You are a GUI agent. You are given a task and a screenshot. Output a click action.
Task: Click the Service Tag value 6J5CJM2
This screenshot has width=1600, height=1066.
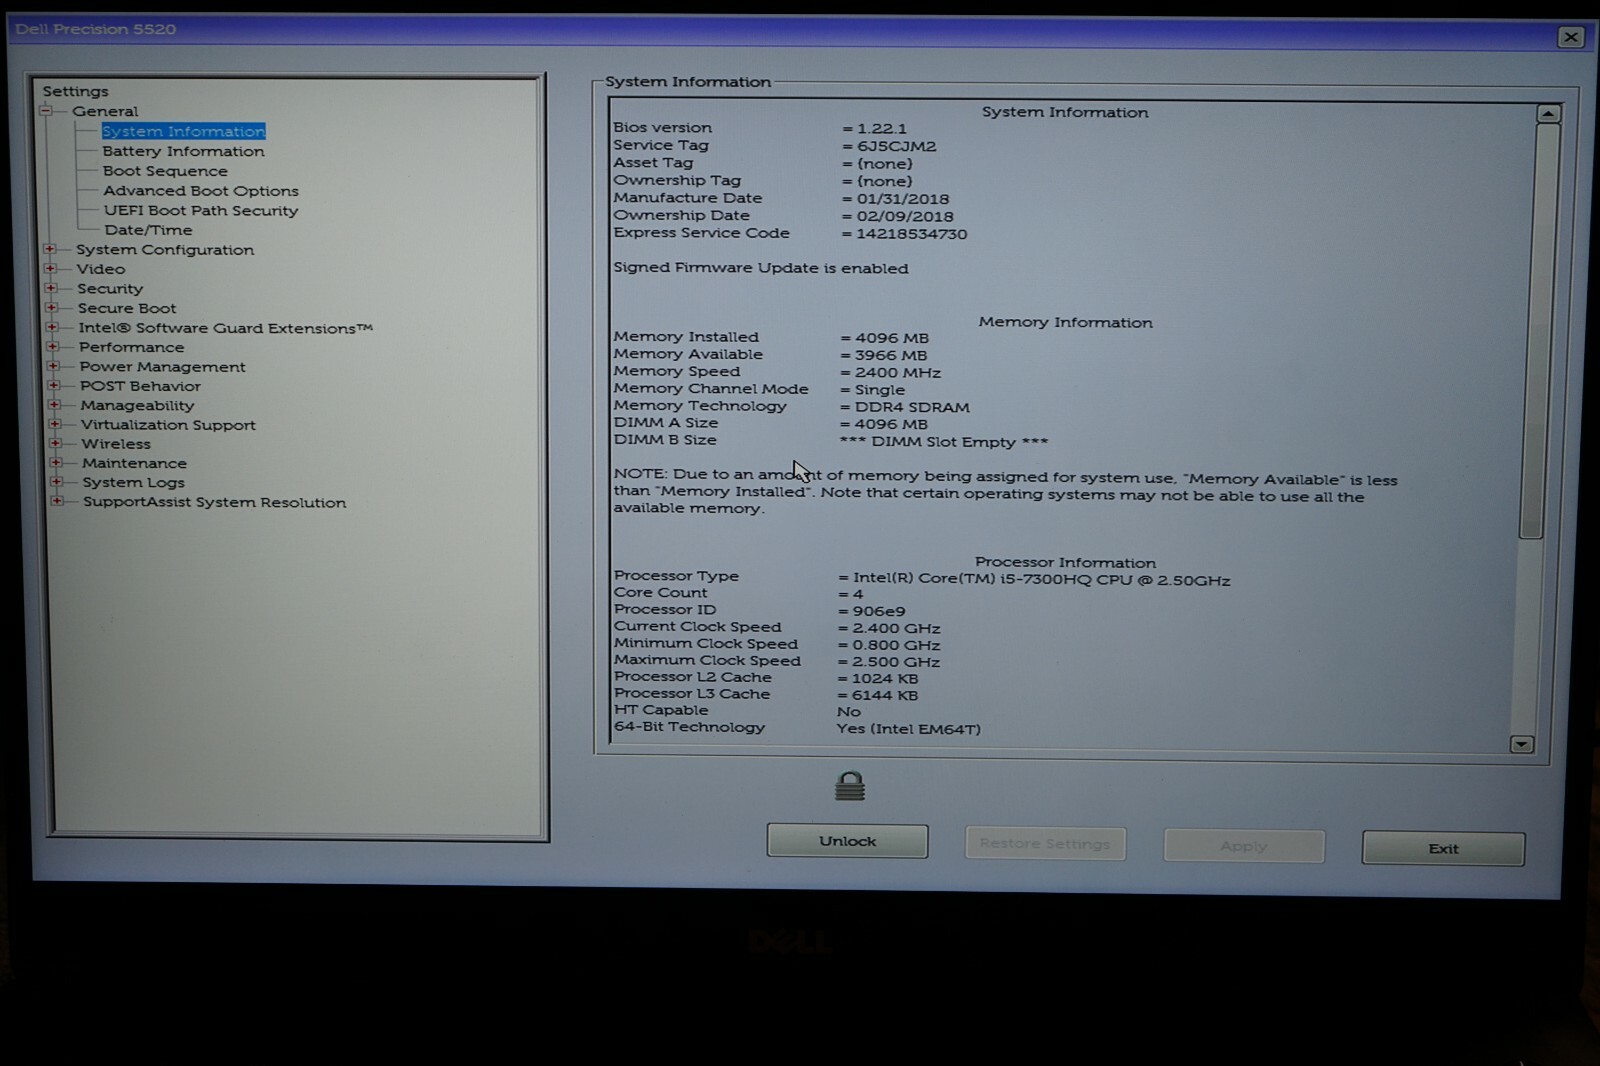(896, 146)
